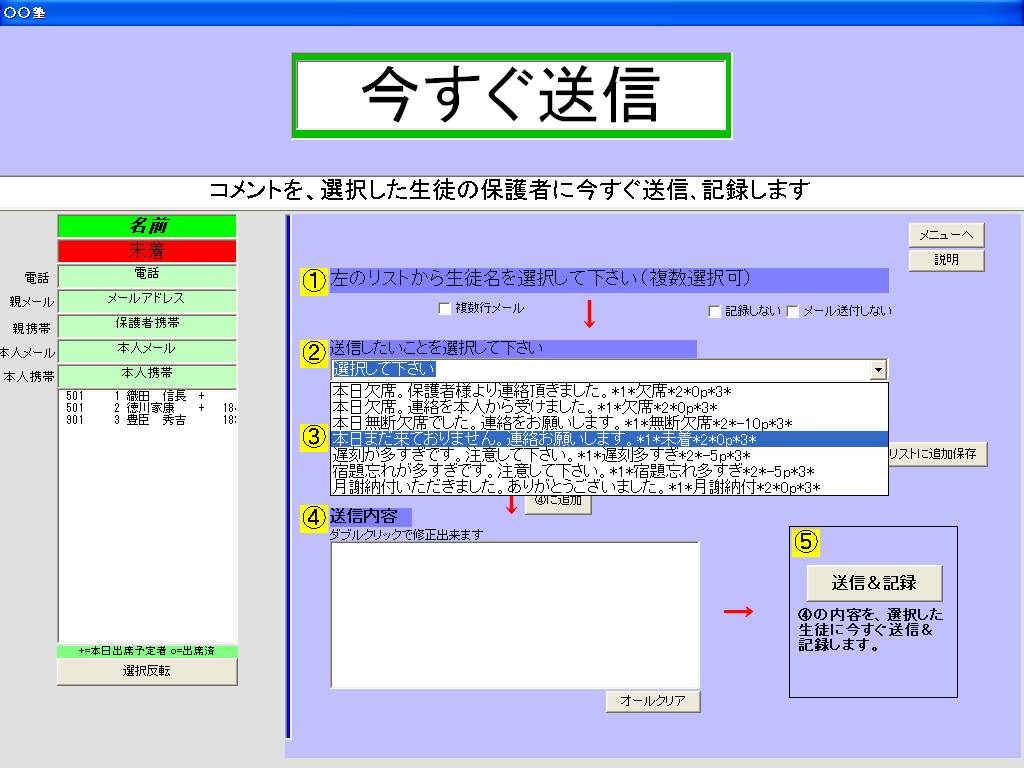
Task: Select student 豊臣 秀吉 in list
Action: click(x=148, y=420)
